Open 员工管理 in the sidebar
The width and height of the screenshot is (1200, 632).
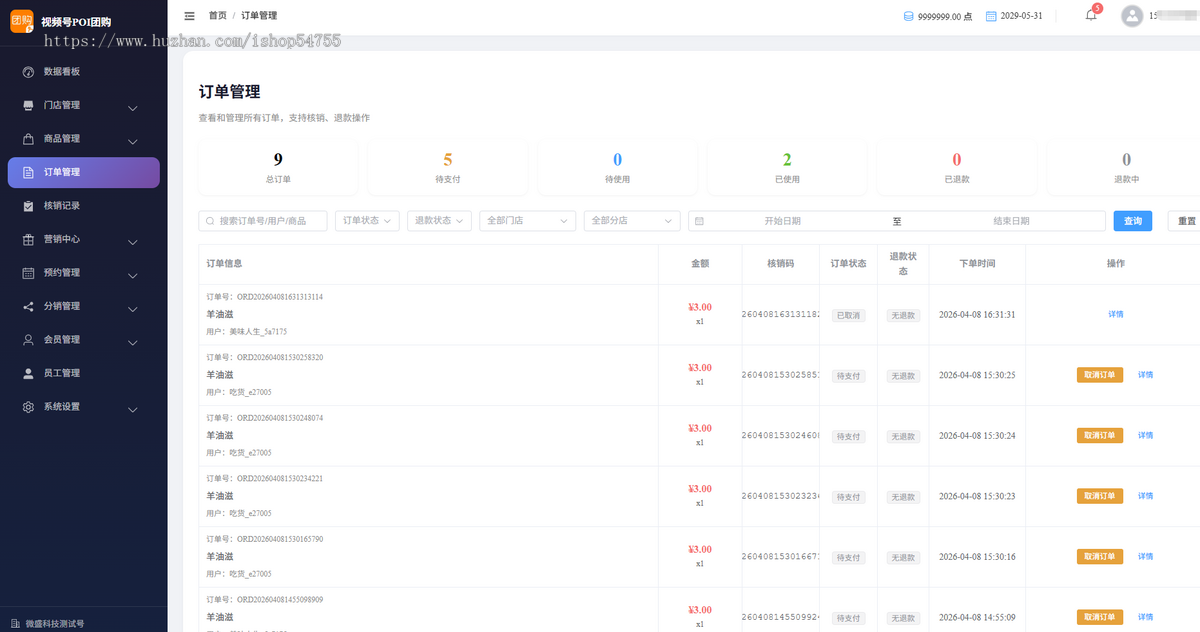click(x=84, y=373)
